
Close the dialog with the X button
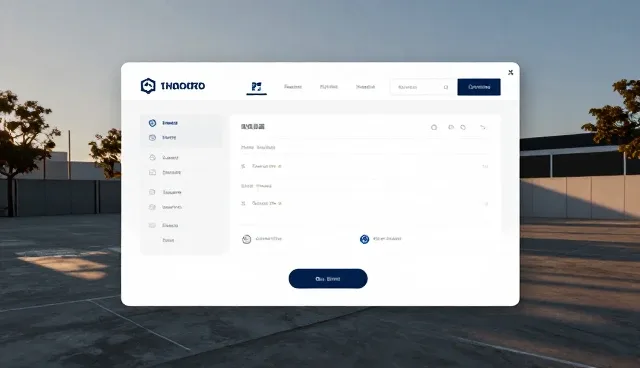coord(510,72)
